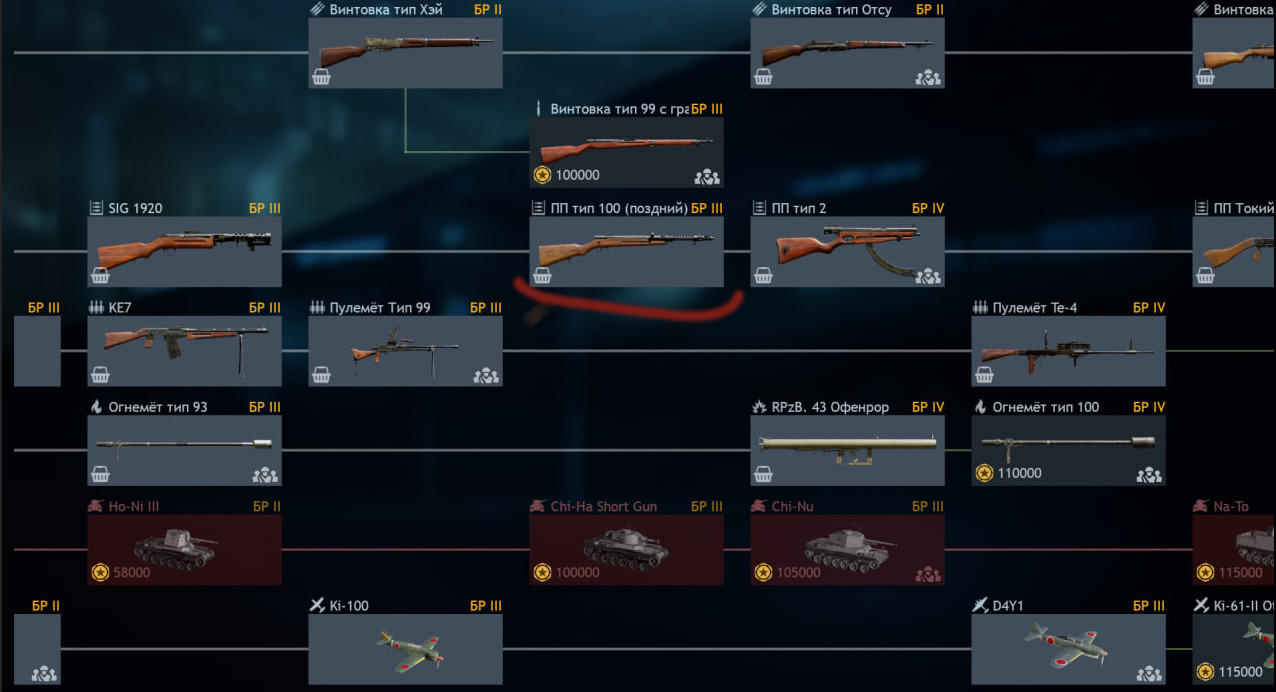
Task: Click the 115000 price on Ki-61-II card
Action: (x=1241, y=672)
